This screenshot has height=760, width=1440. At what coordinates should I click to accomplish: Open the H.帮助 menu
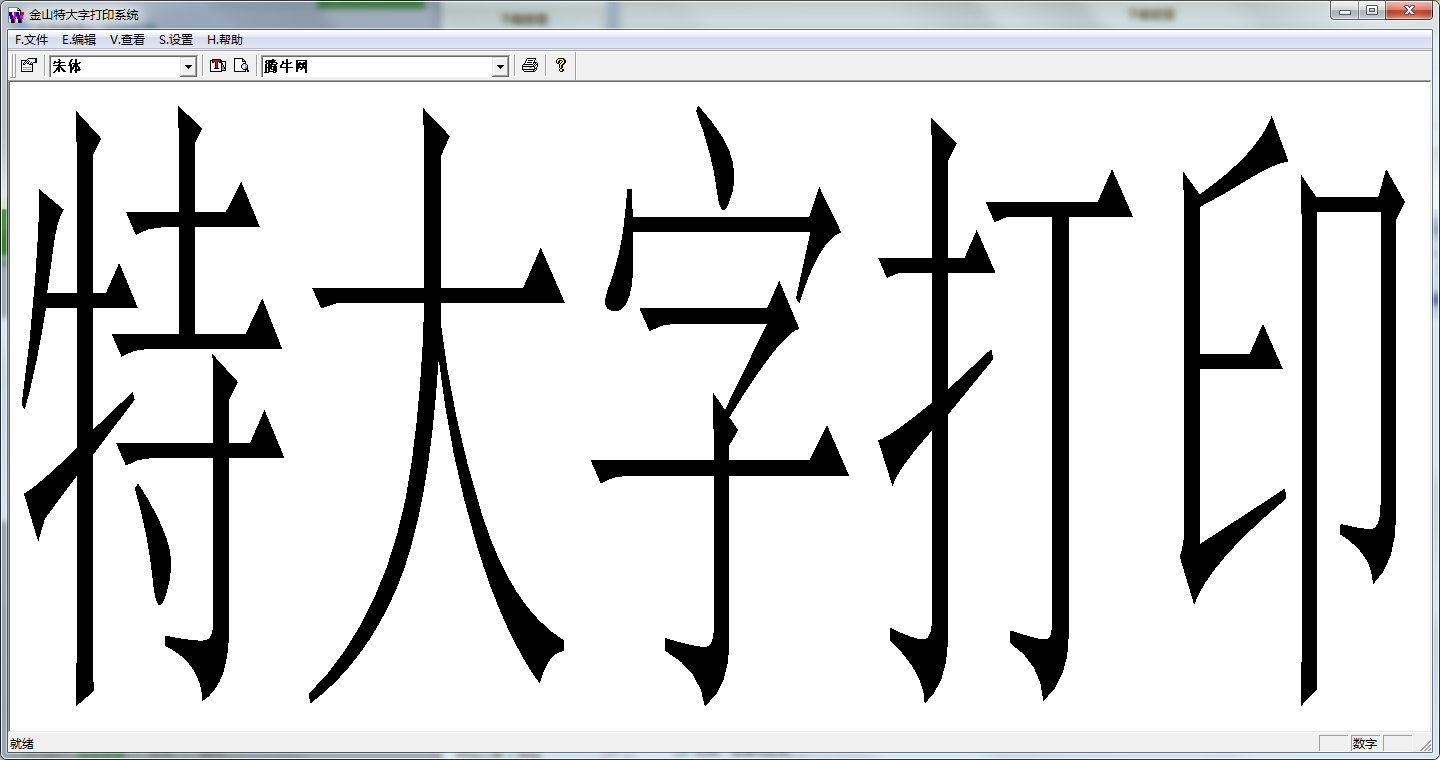point(225,40)
